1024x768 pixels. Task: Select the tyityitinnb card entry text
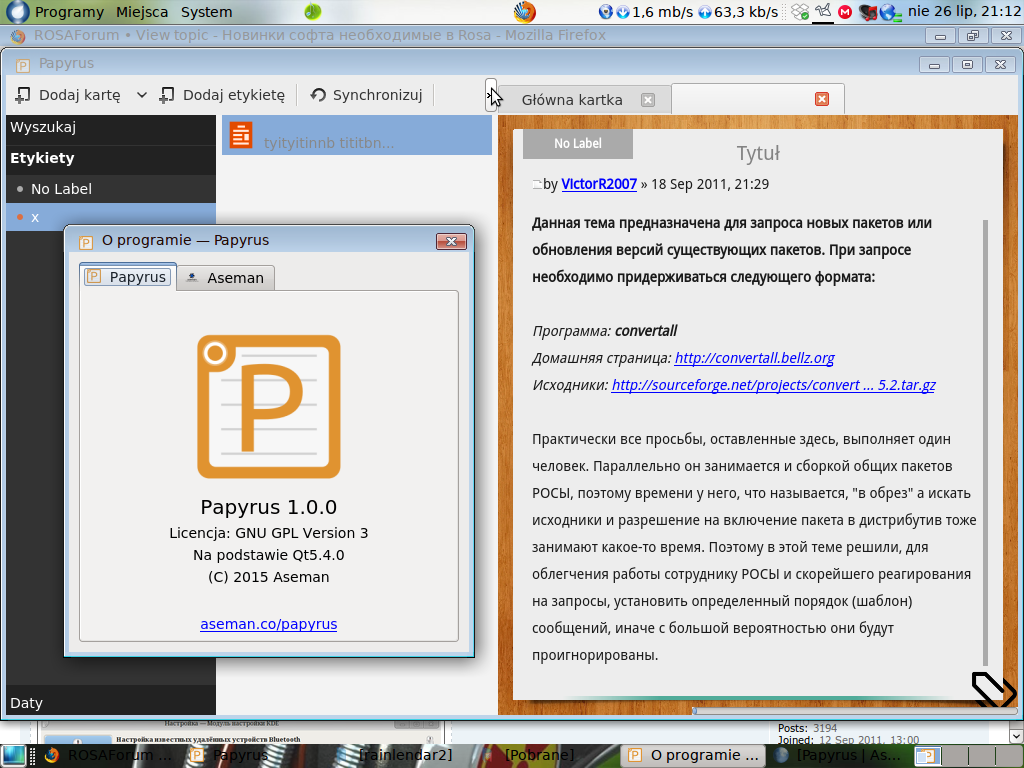[328, 143]
